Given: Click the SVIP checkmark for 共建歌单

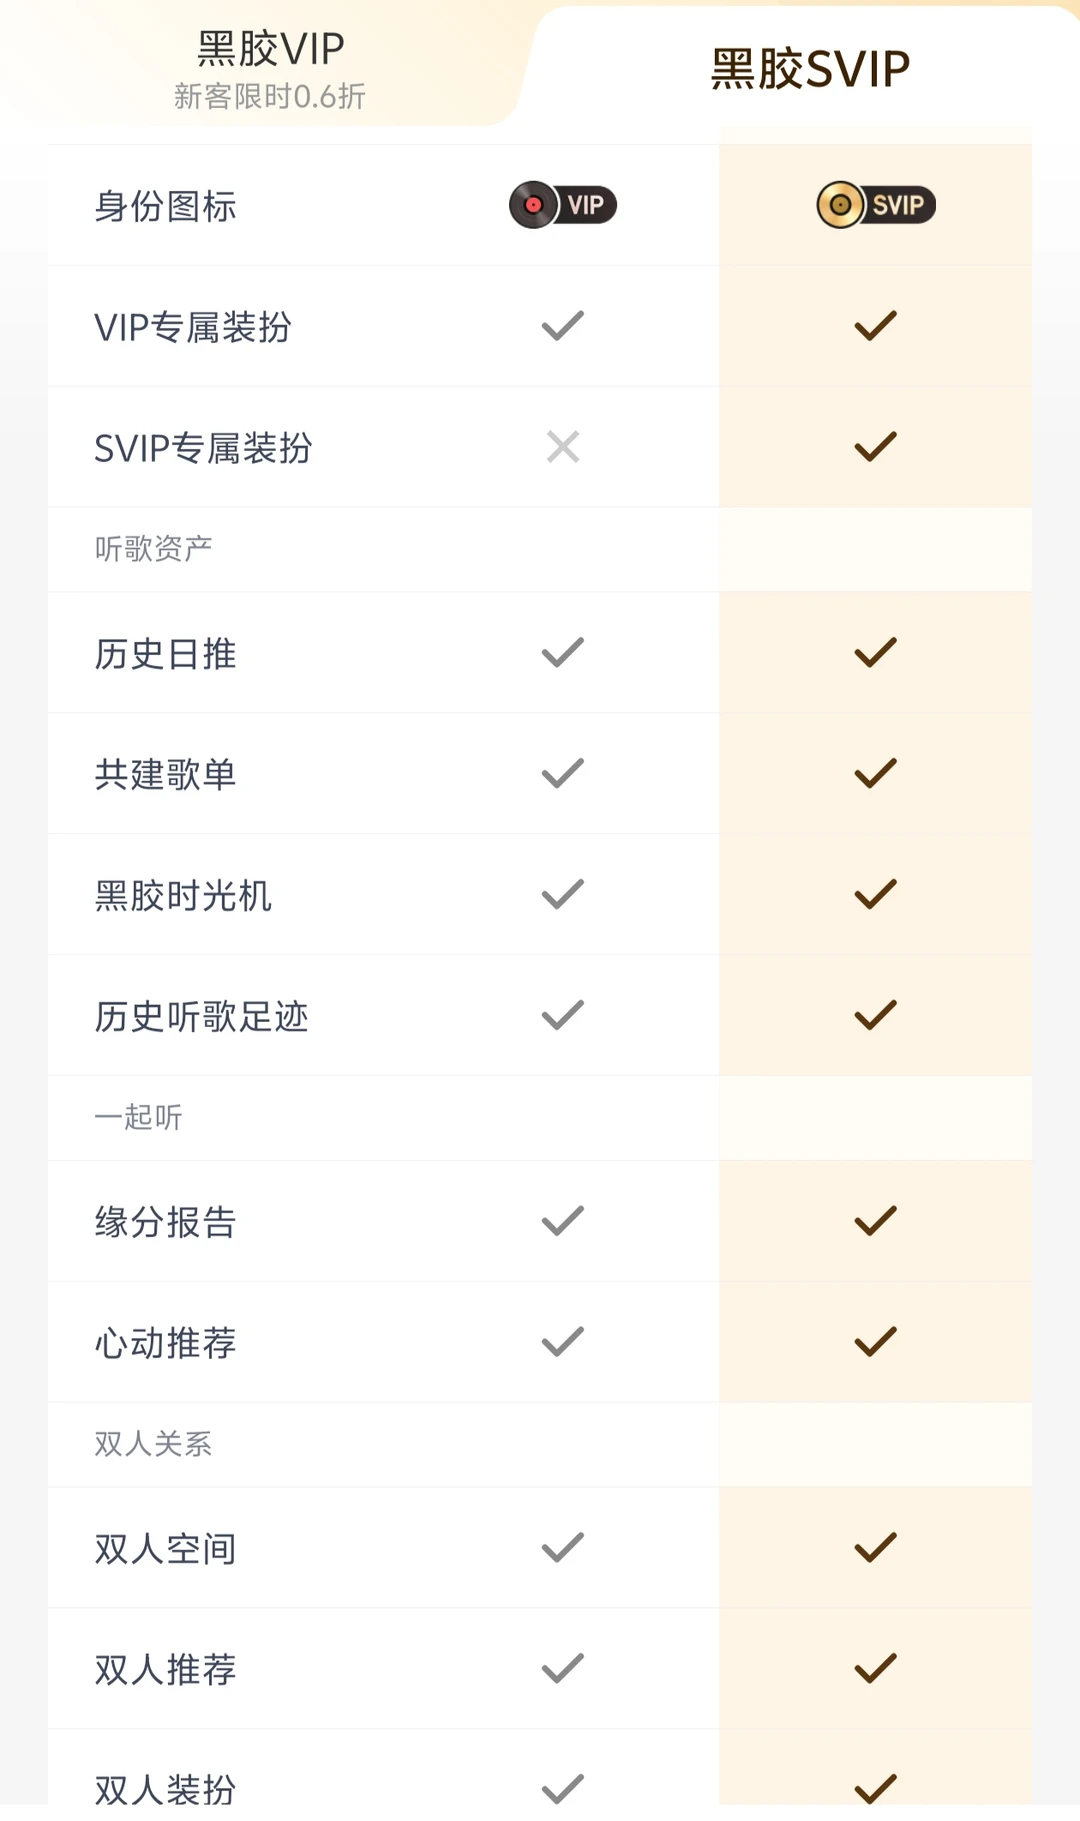Looking at the screenshot, I should [876, 773].
